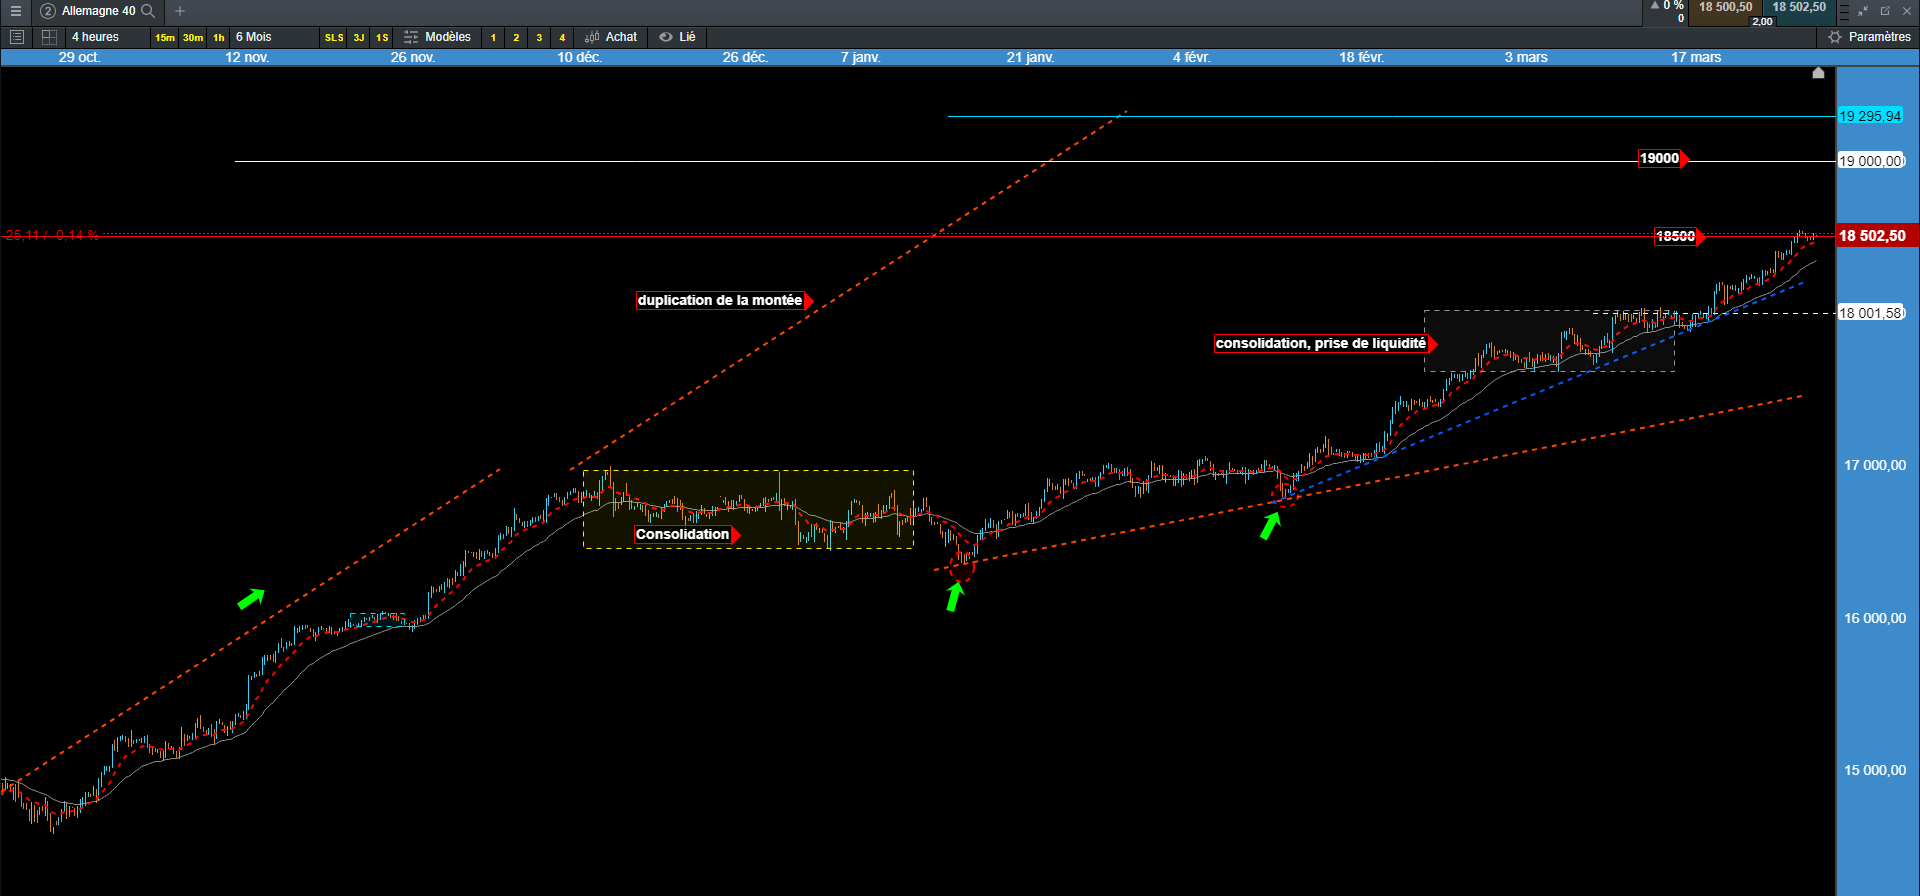Open Paramètres settings gear
The width and height of the screenshot is (1920, 896).
click(x=1869, y=37)
